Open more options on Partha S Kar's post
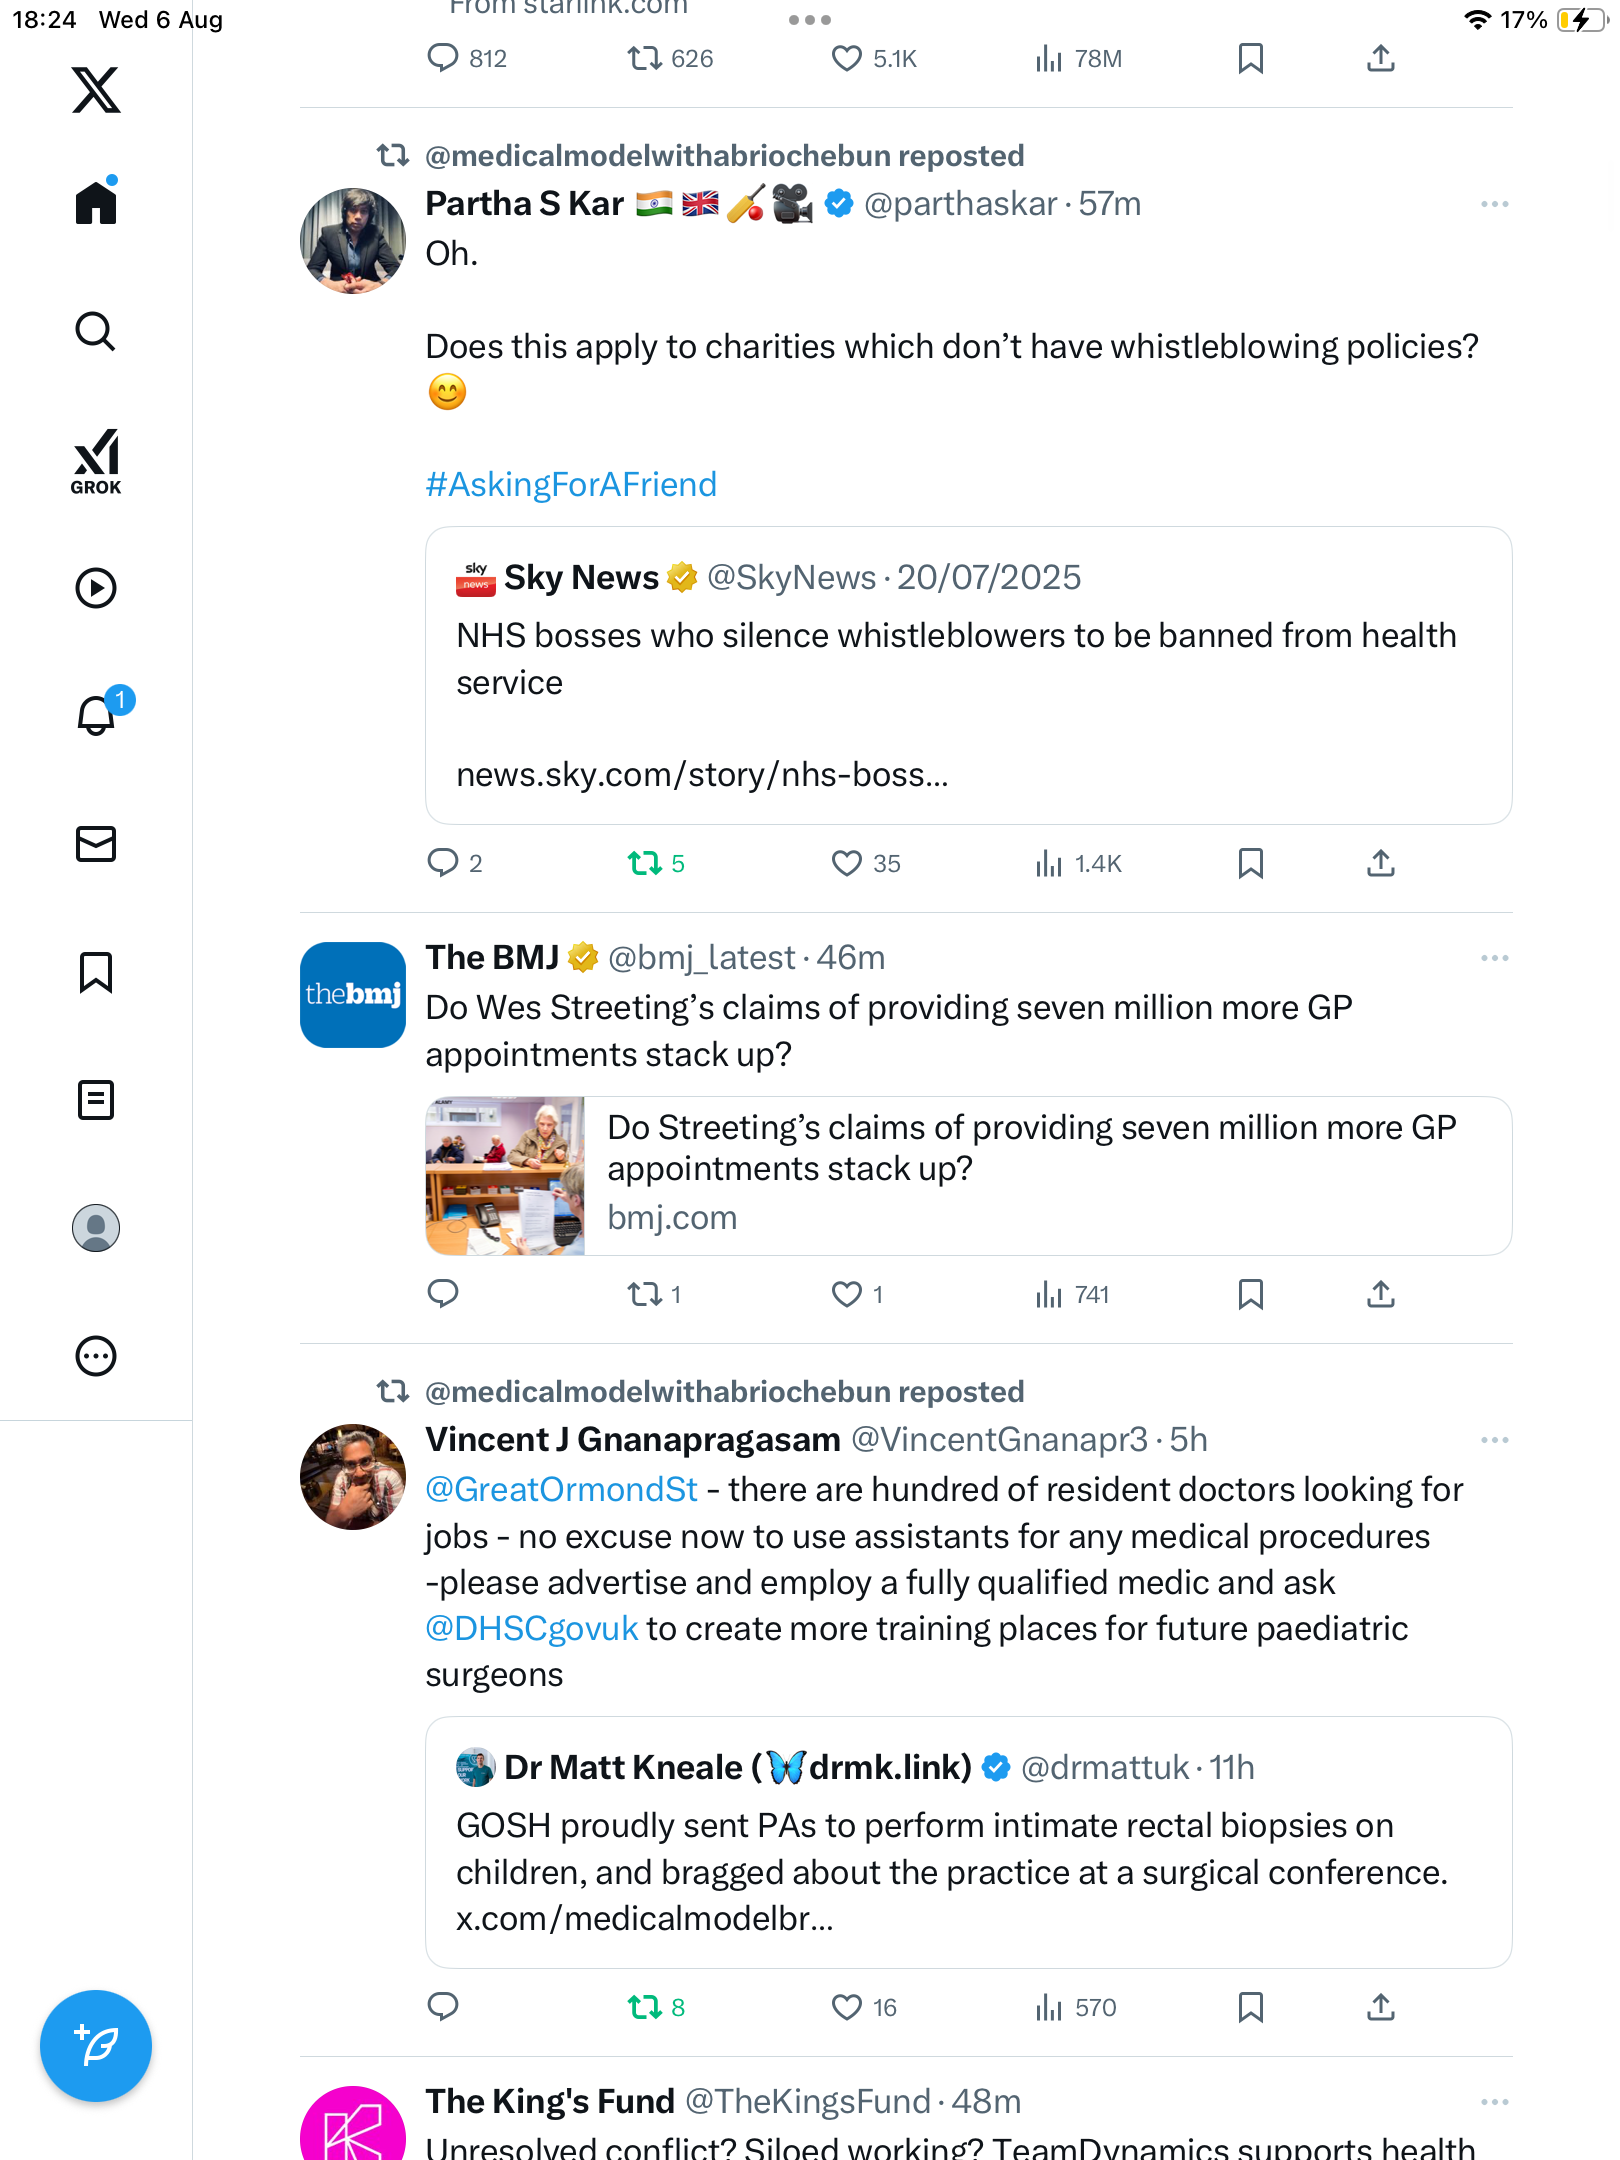 (1495, 204)
